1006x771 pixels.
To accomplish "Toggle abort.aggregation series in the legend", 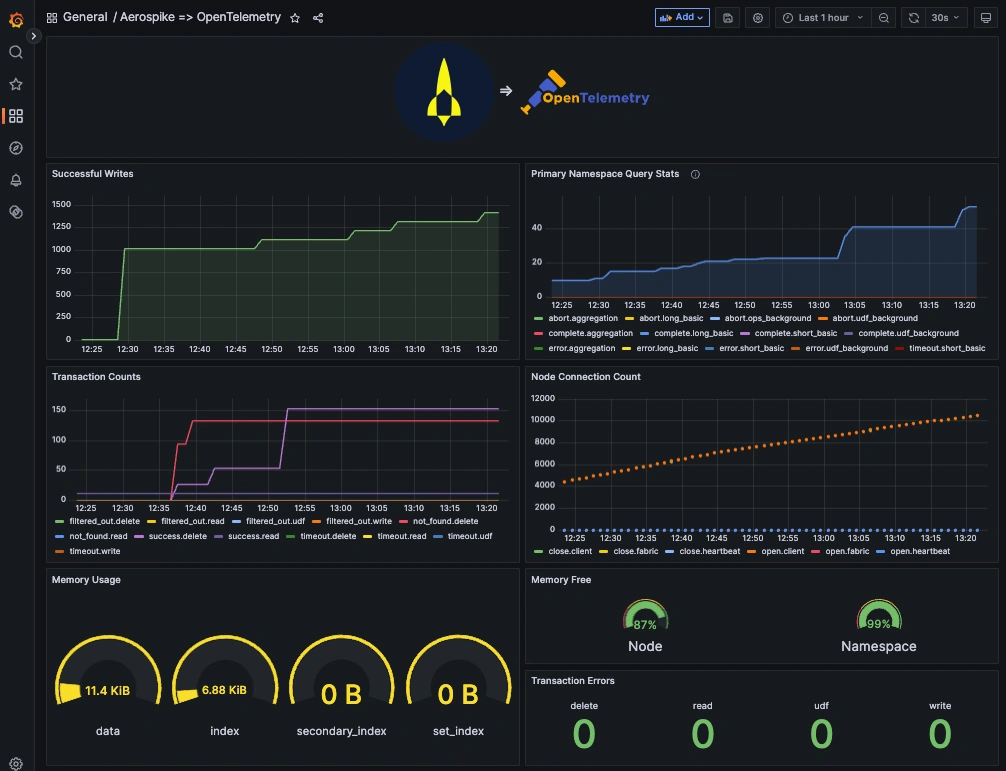I will (x=583, y=318).
